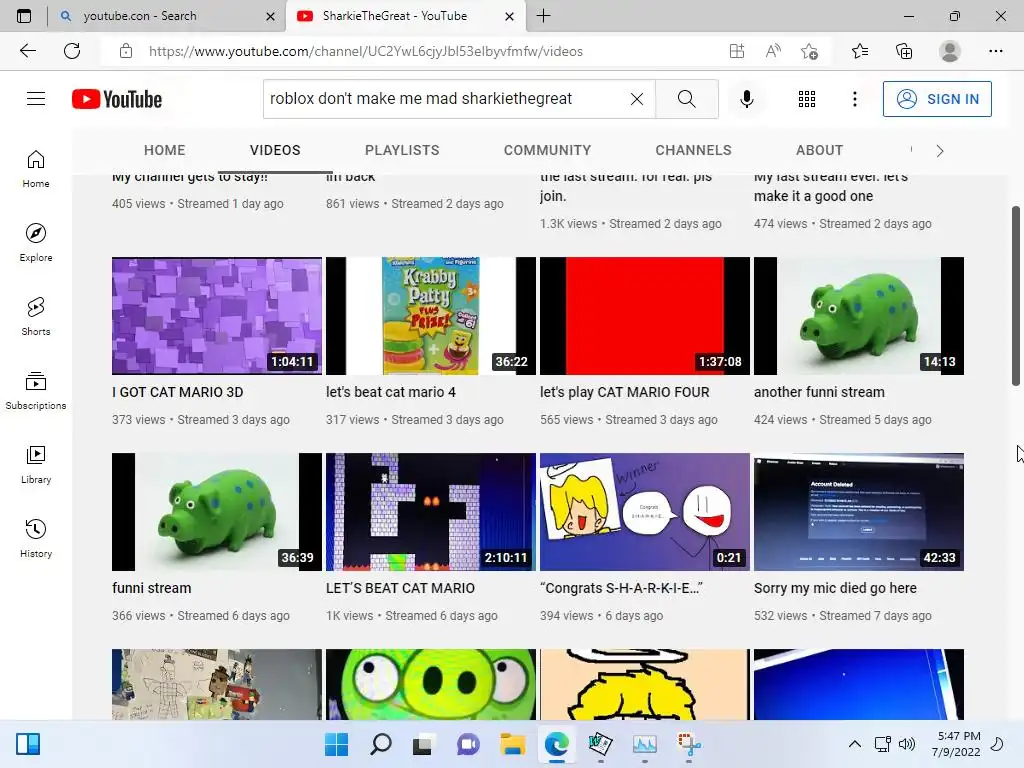Add page to favorites star-plus icon
The image size is (1024, 768).
point(809,51)
